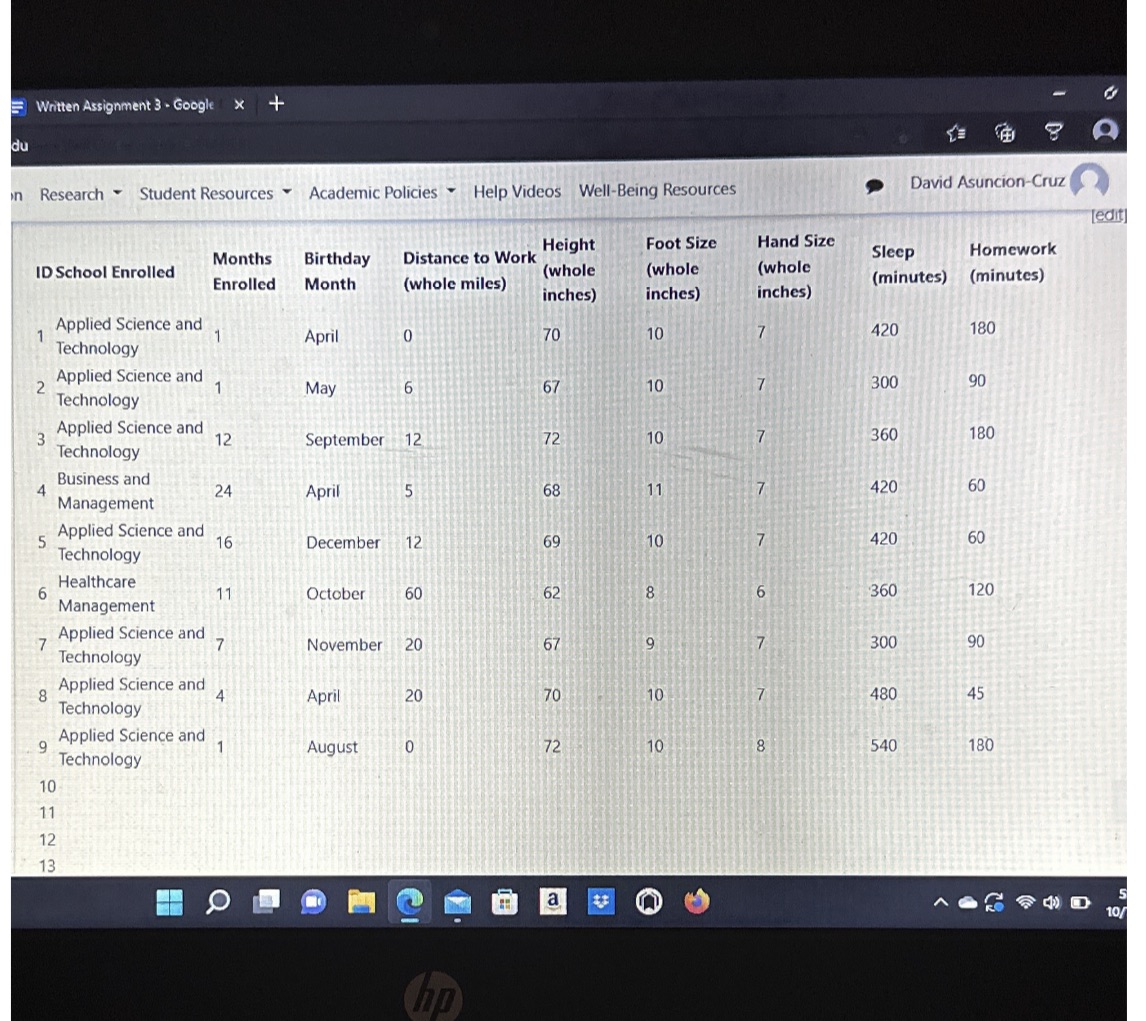Click the Mail icon in the taskbar
This screenshot has width=1146, height=1021.
(x=458, y=901)
